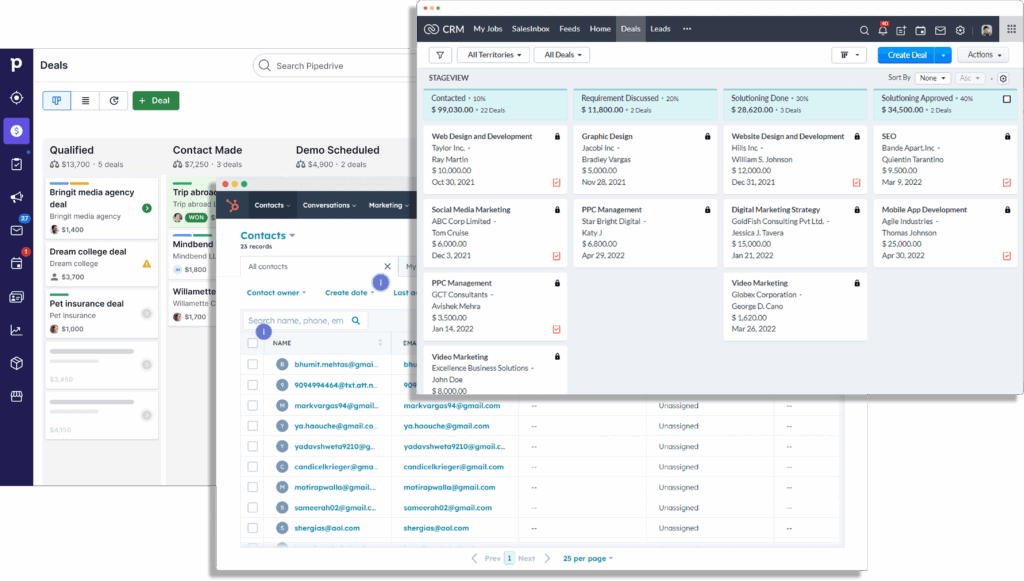Open Actions dropdown in Zoho CRM
Image resolution: width=1024 pixels, height=581 pixels.
pos(984,55)
